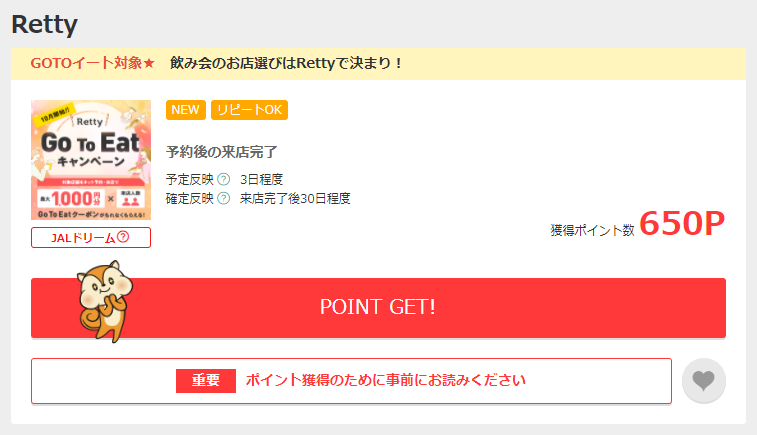
Task: Click the squirrel mascot character
Action: point(105,302)
